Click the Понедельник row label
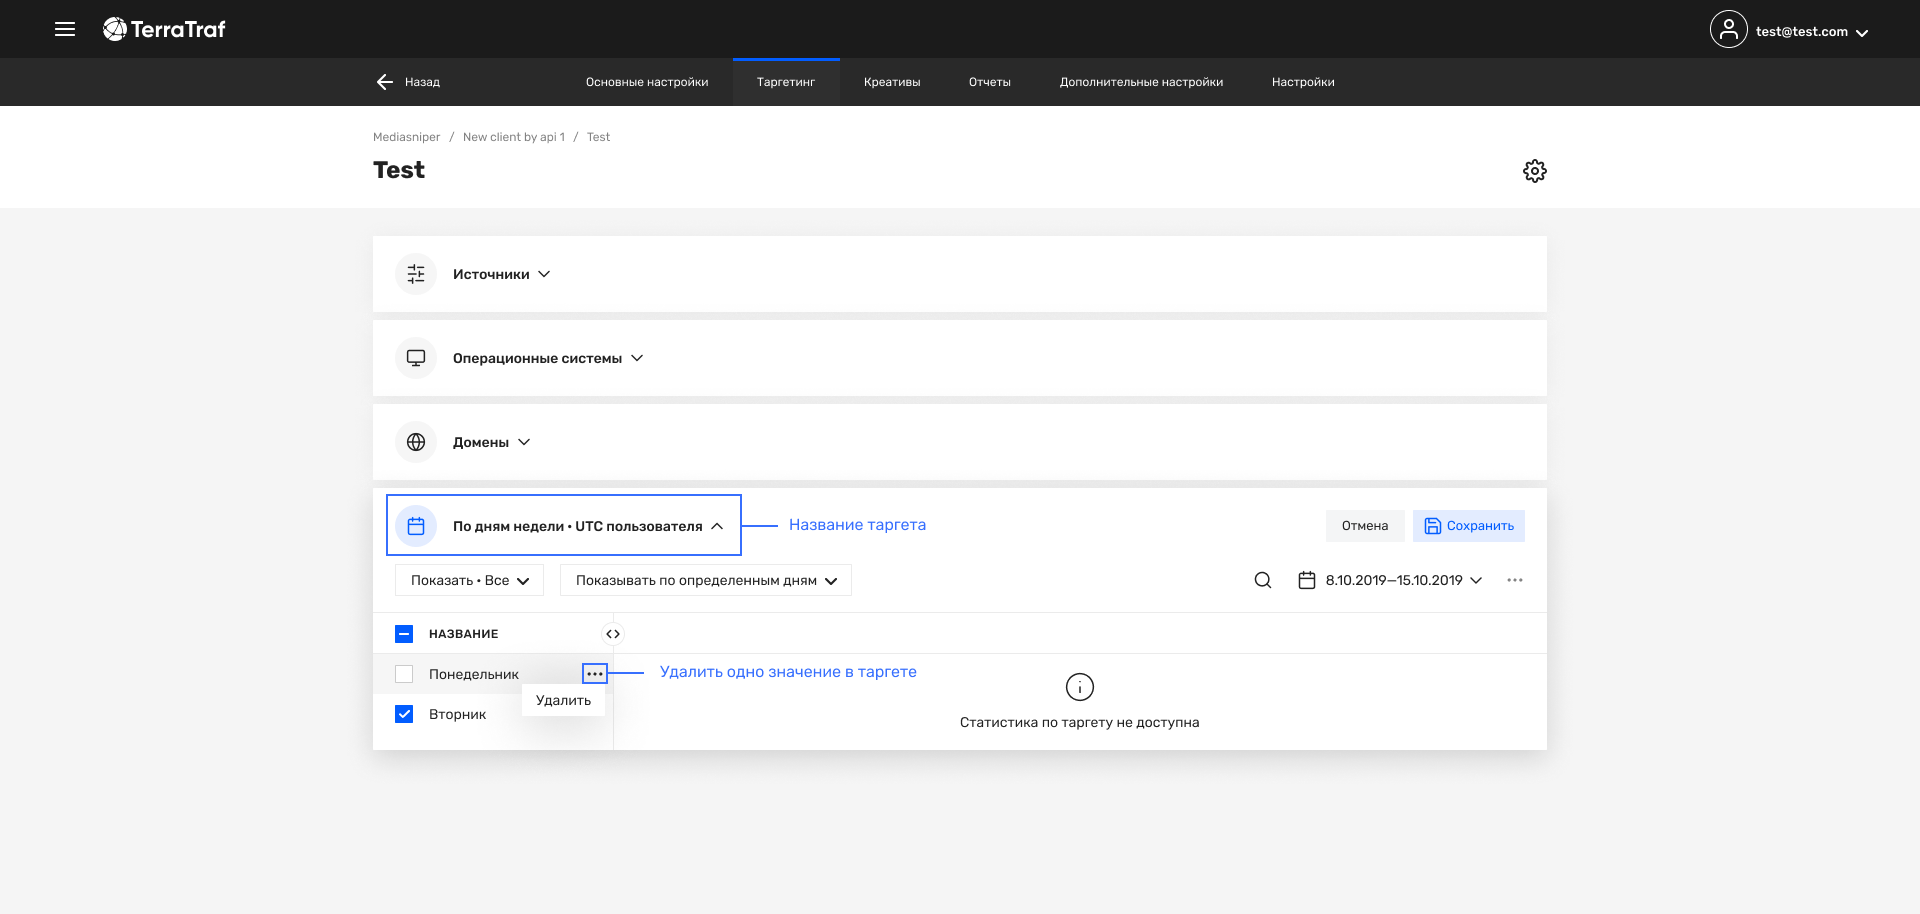Viewport: 1920px width, 914px height. pyautogui.click(x=474, y=674)
